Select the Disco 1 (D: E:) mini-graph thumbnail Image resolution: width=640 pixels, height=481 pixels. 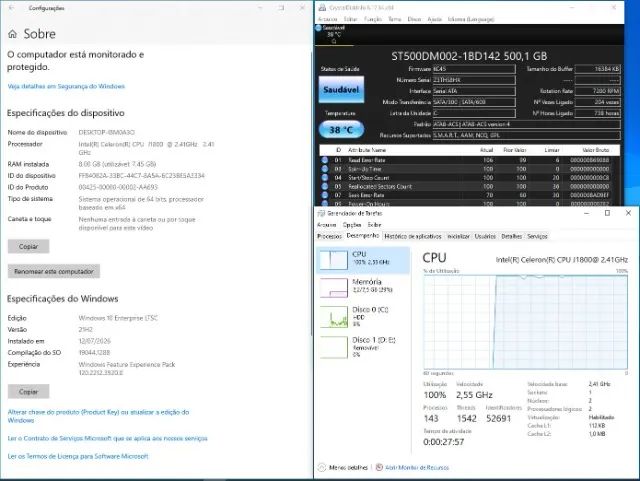click(x=334, y=347)
